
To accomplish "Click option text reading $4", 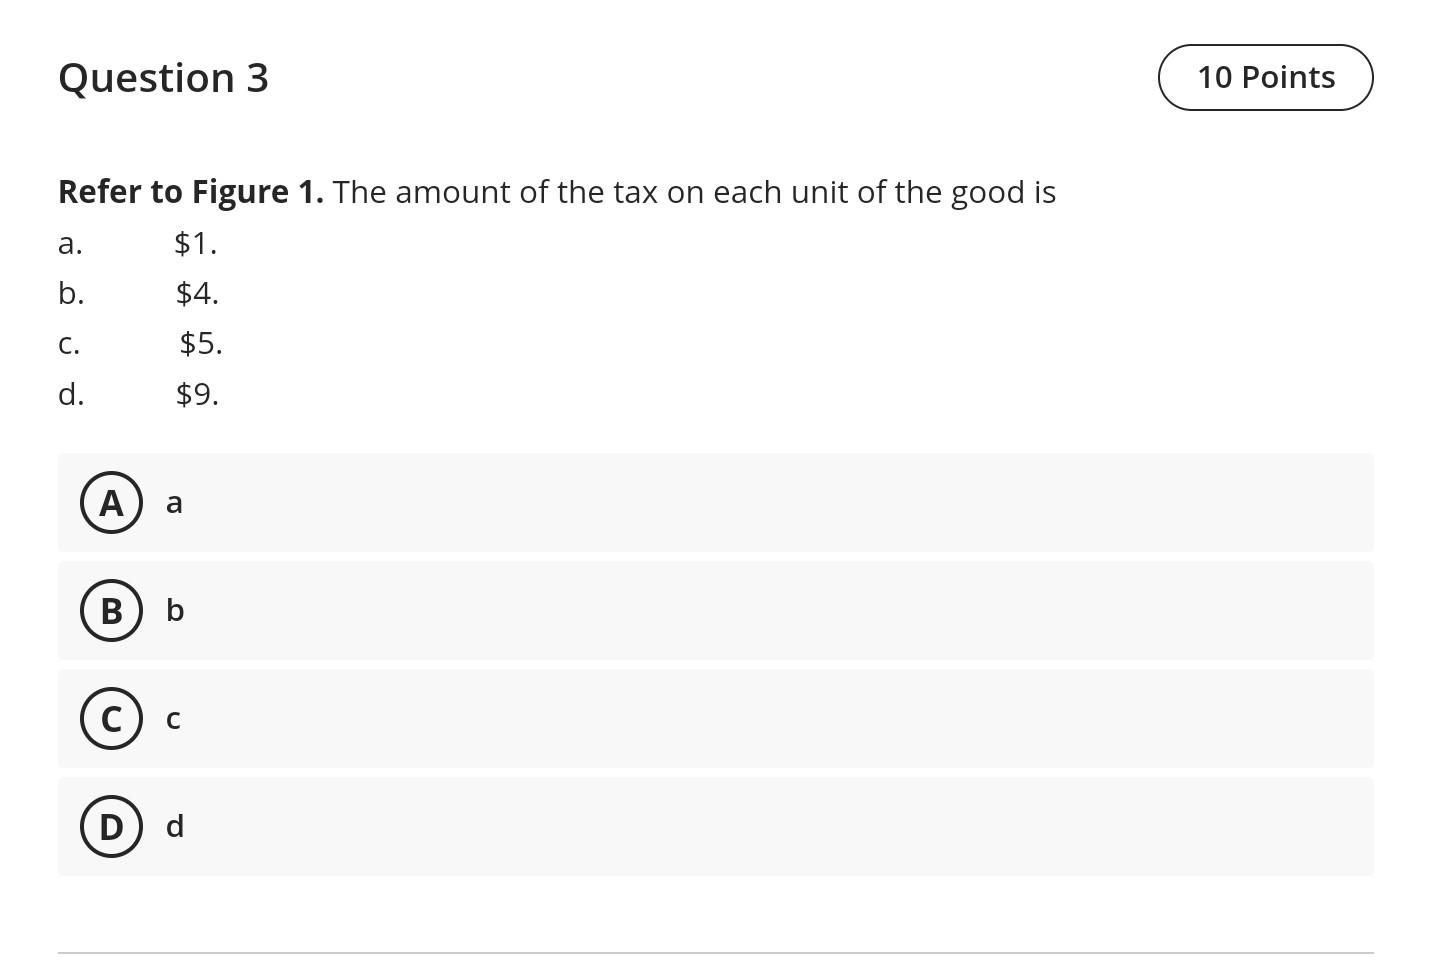I will click(x=198, y=293).
